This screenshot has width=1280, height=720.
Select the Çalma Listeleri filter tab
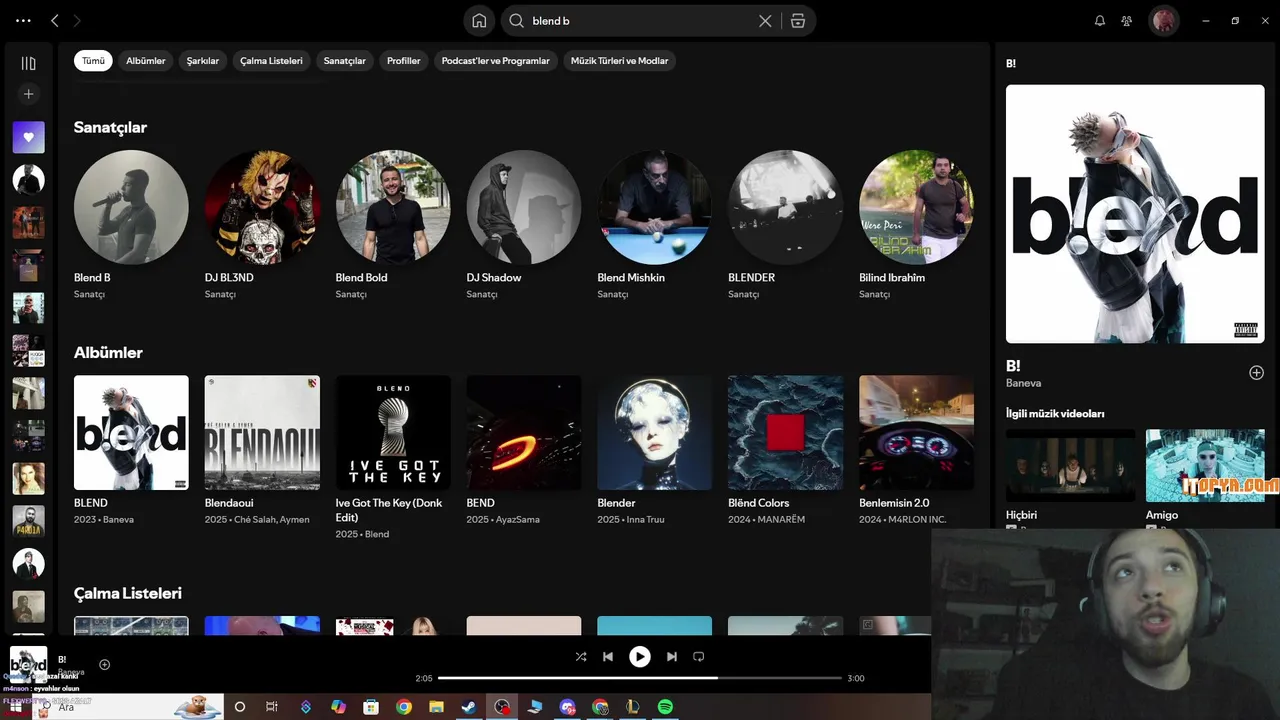271,61
